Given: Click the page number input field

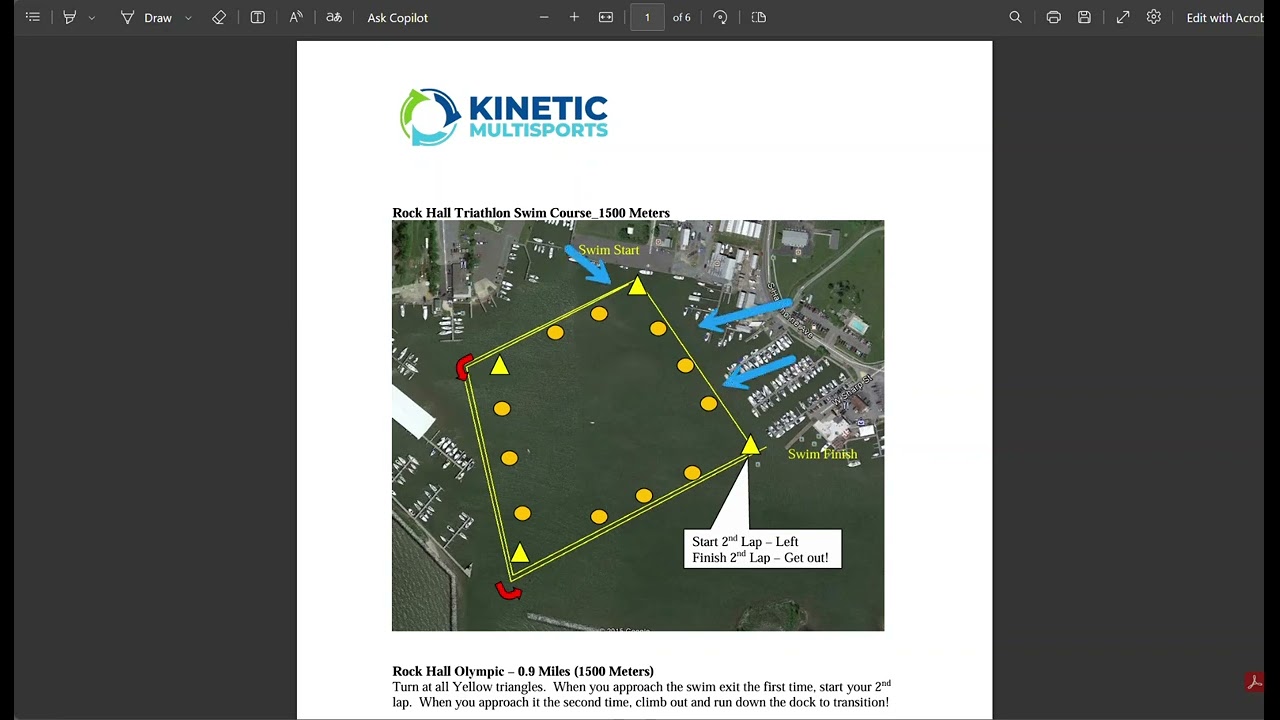Looking at the screenshot, I should pyautogui.click(x=647, y=17).
